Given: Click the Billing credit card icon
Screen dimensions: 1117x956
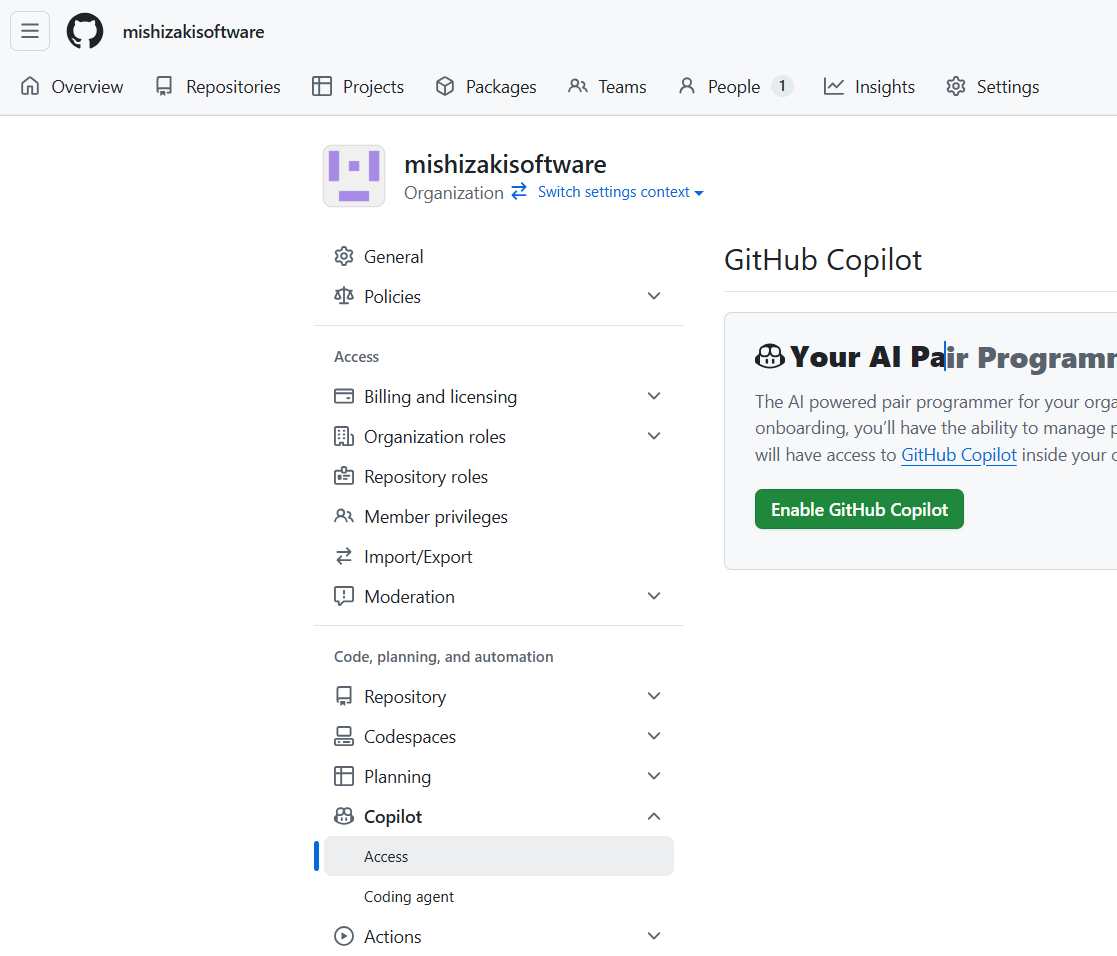Looking at the screenshot, I should click(344, 396).
